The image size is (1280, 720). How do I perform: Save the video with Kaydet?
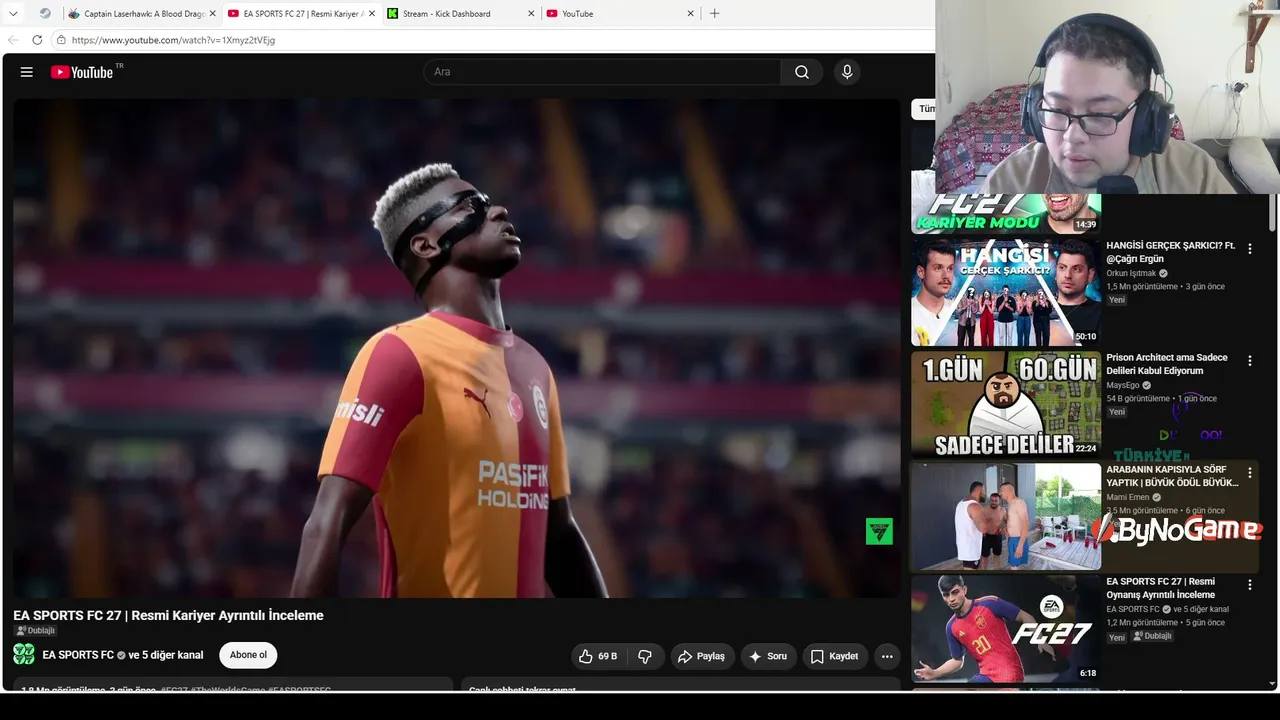coord(834,656)
